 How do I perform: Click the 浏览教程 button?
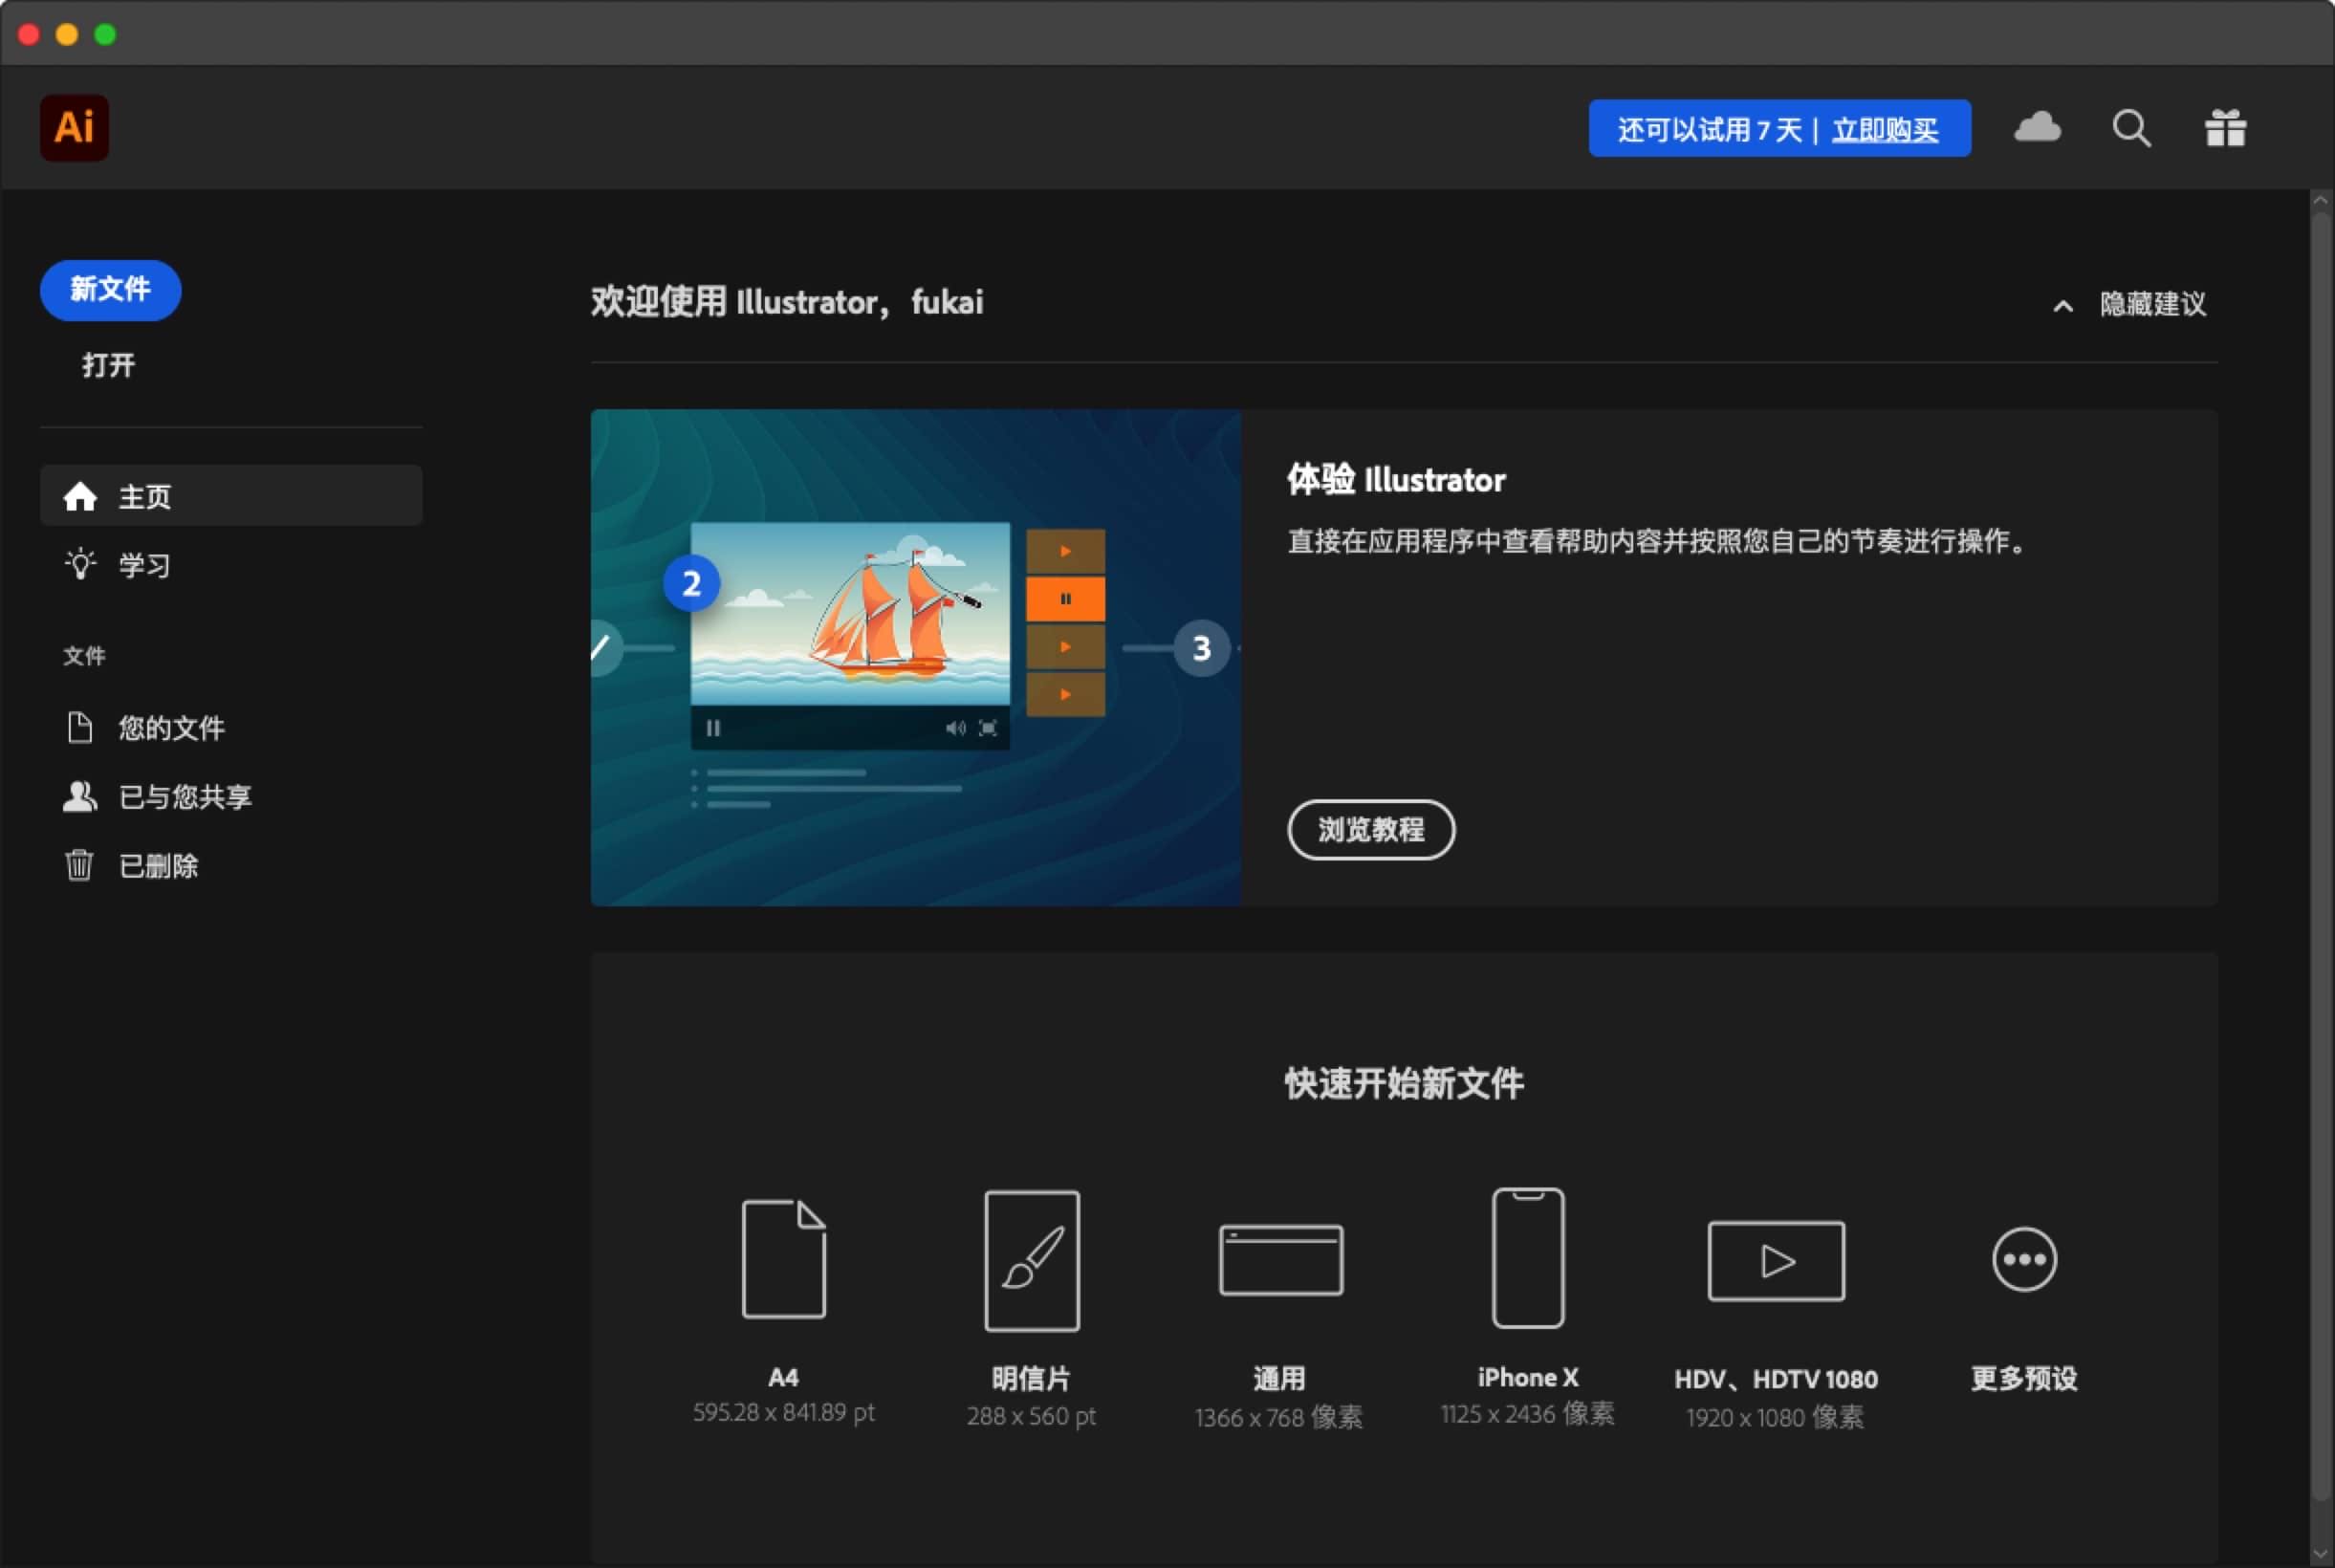pyautogui.click(x=1370, y=829)
